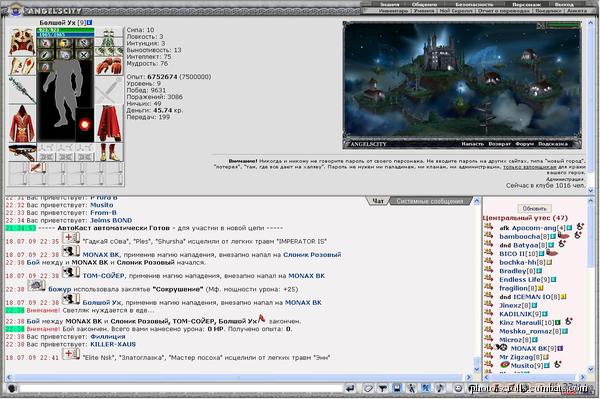600x399 pixels.
Task: Open the smiley emoticon picker
Action: click(458, 389)
